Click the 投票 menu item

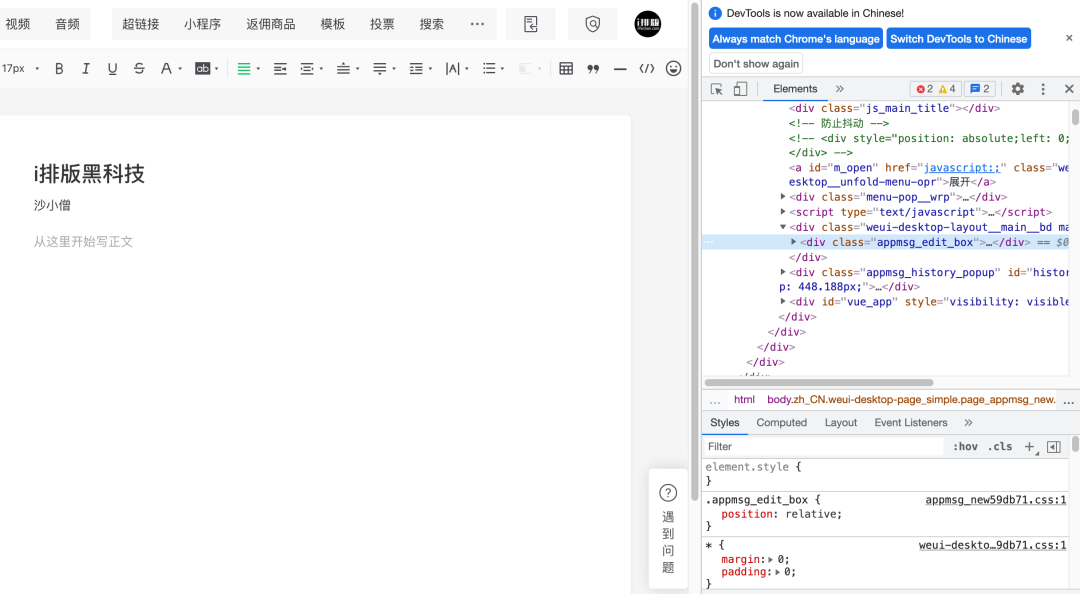(x=382, y=24)
